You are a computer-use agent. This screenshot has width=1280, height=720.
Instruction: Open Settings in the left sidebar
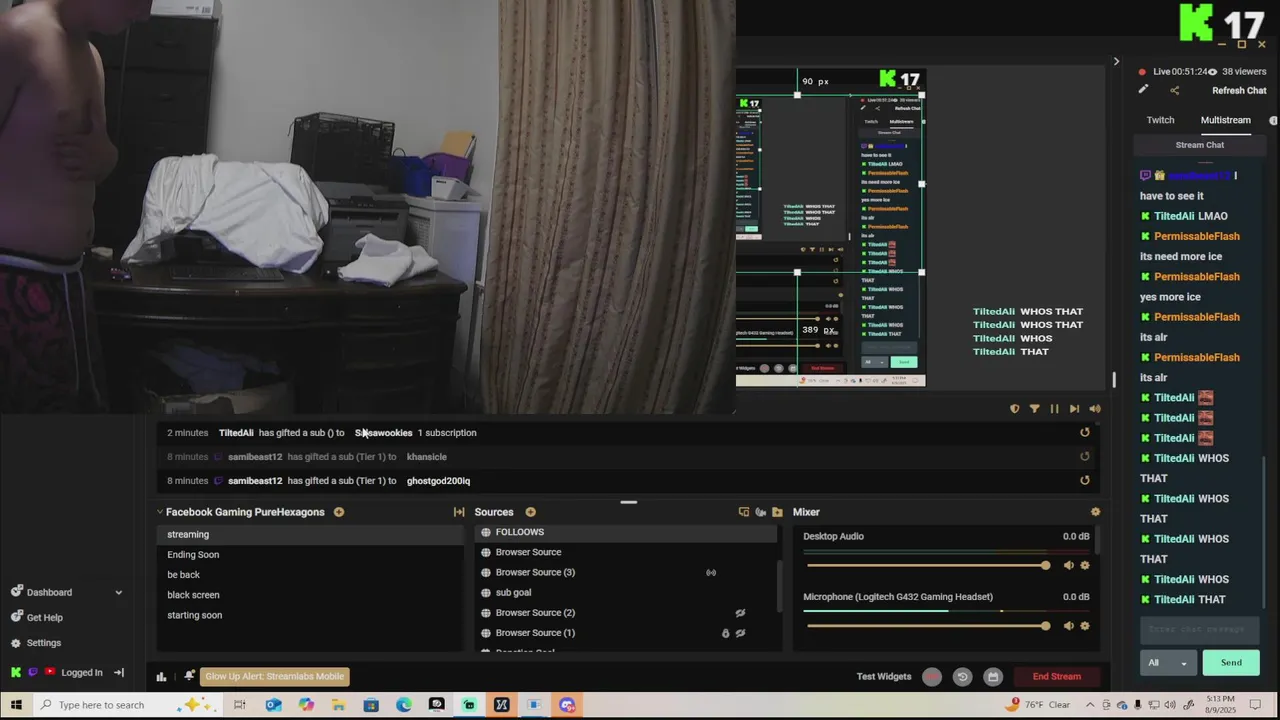pyautogui.click(x=44, y=643)
